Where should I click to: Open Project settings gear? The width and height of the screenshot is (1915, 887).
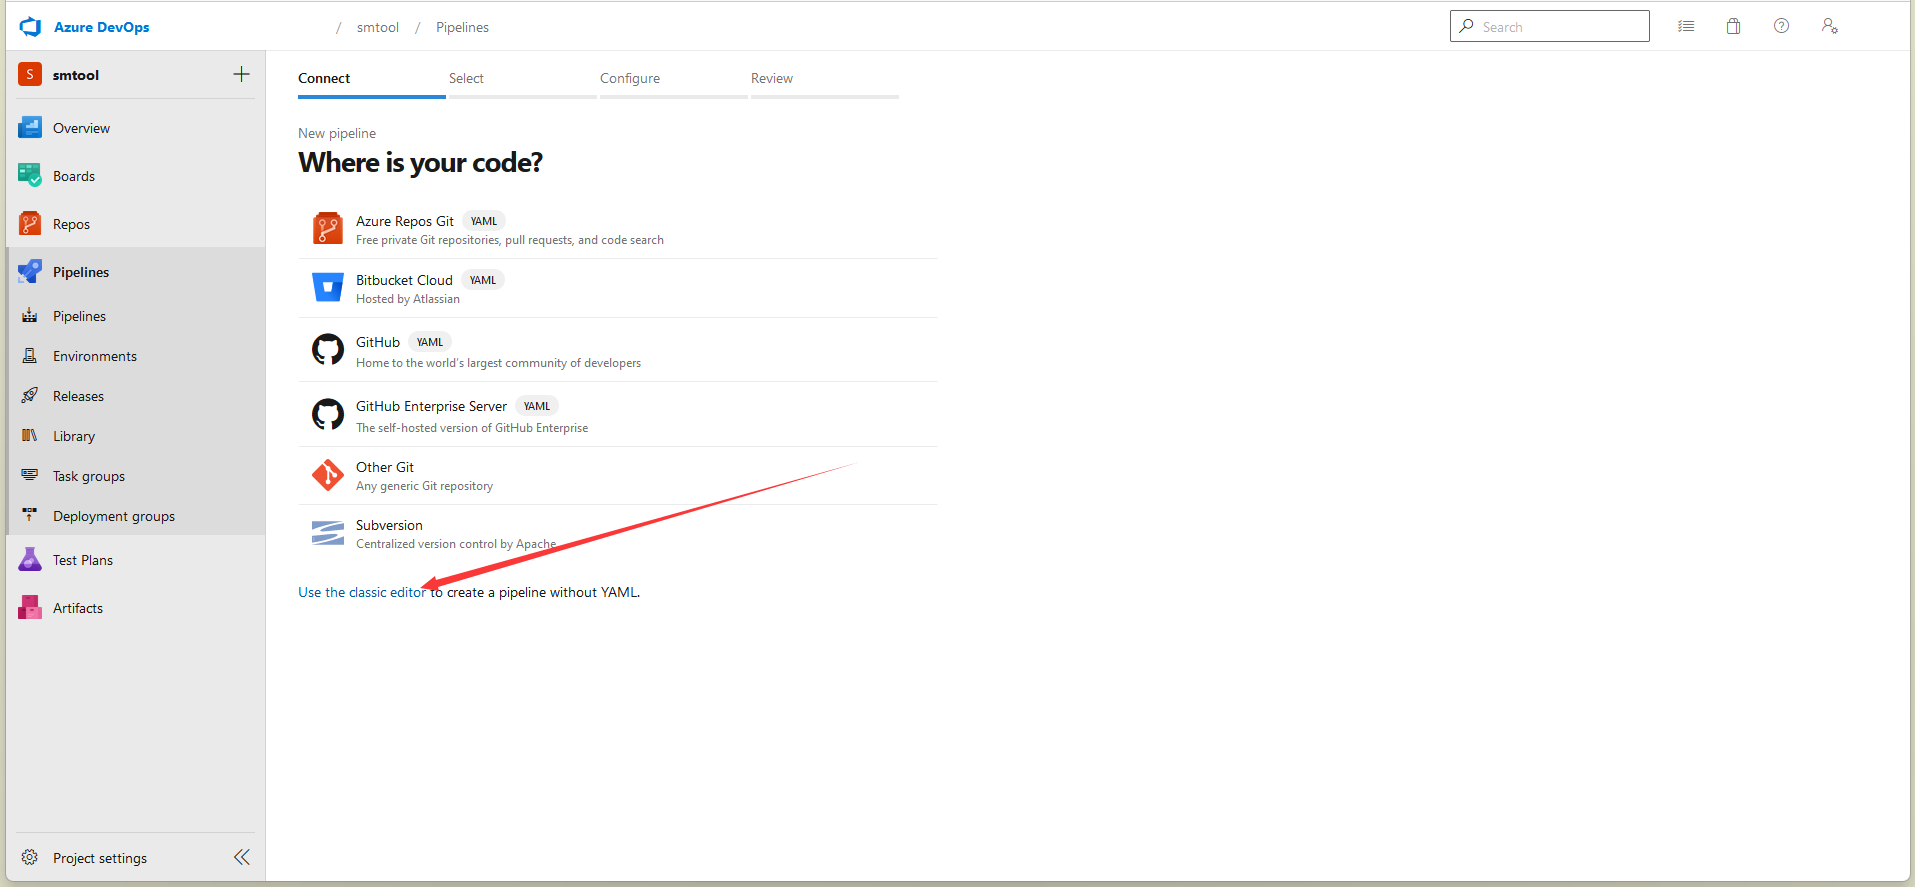click(x=99, y=858)
